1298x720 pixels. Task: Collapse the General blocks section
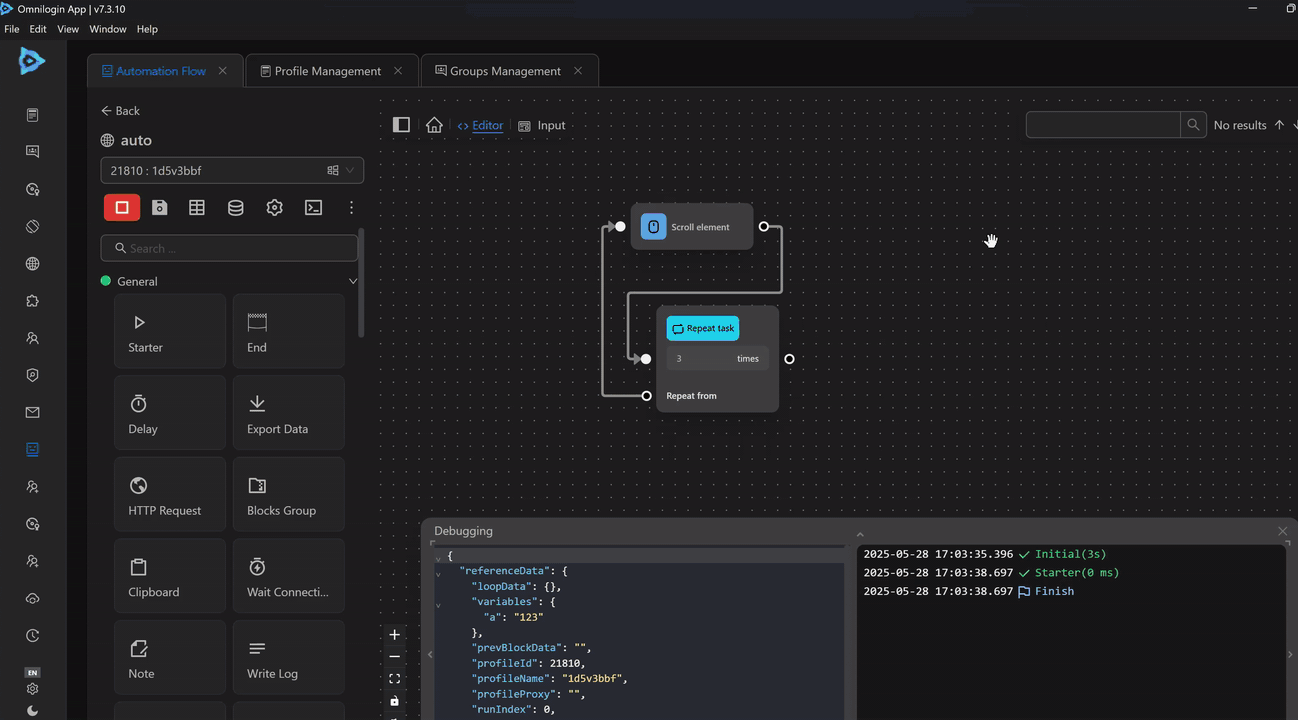(x=352, y=281)
